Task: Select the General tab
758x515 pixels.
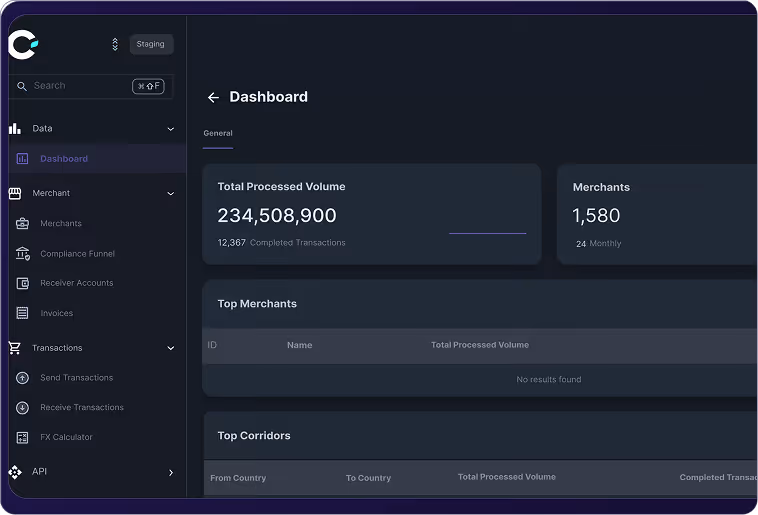Action: (218, 133)
